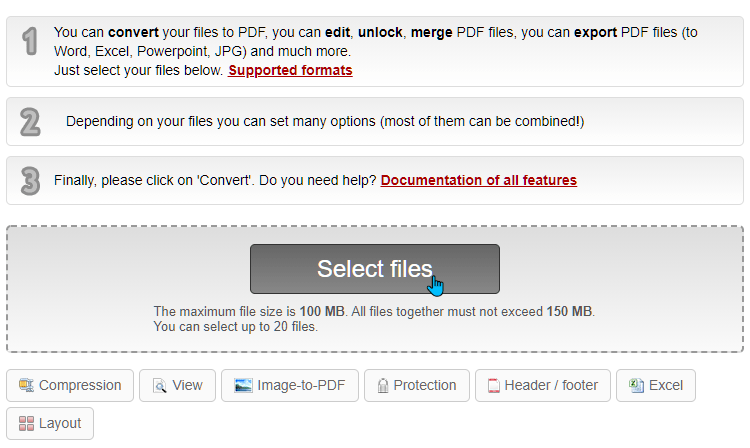Open the Compression options tab label

coord(80,386)
